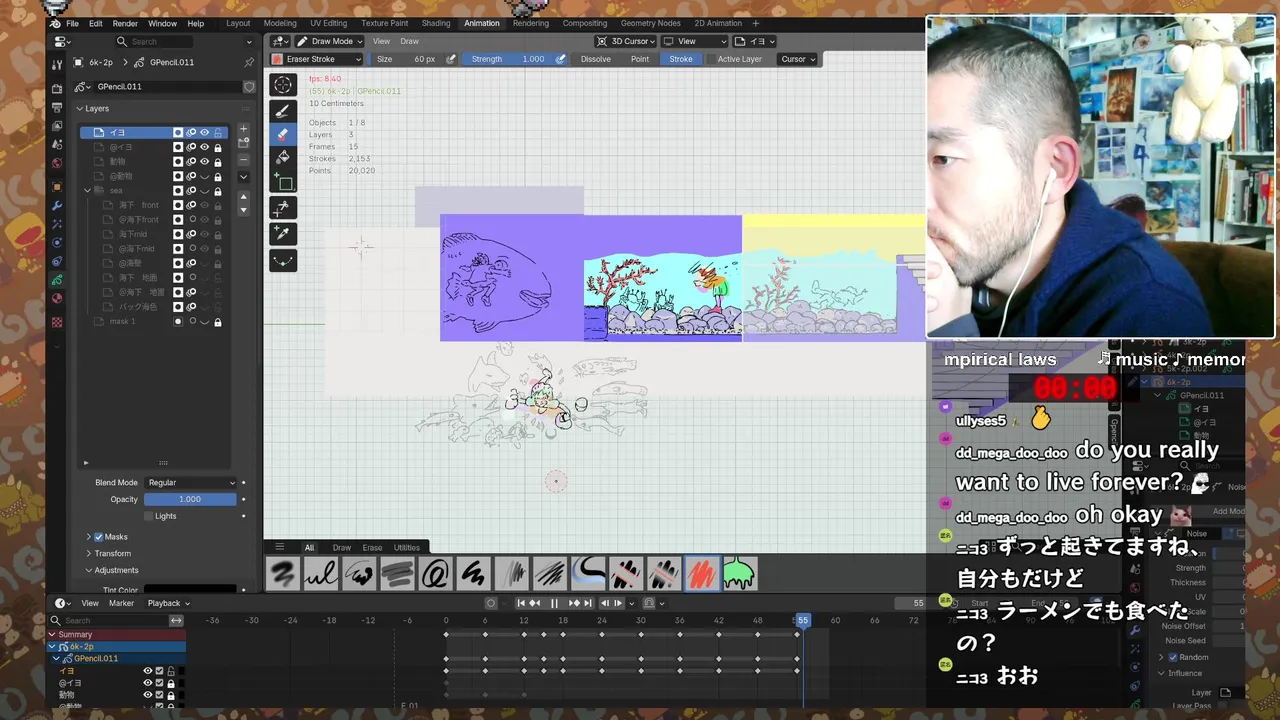This screenshot has height=720, width=1280.
Task: Jump to the first frame
Action: coord(521,603)
